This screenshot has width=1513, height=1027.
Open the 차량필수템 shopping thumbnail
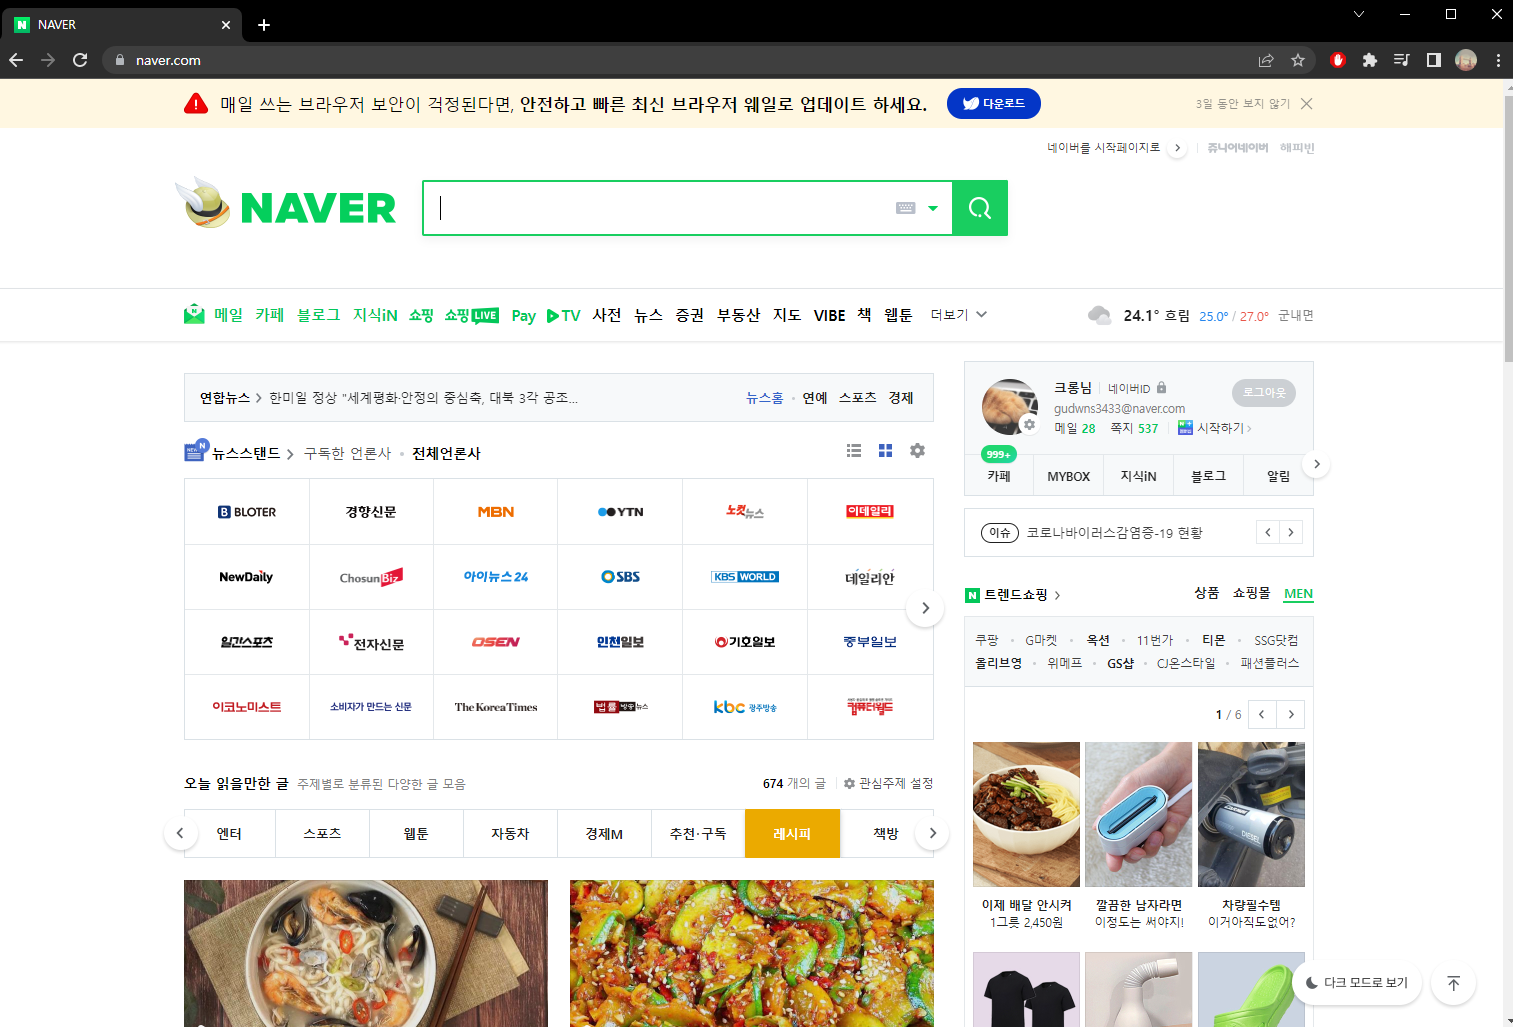click(1251, 814)
